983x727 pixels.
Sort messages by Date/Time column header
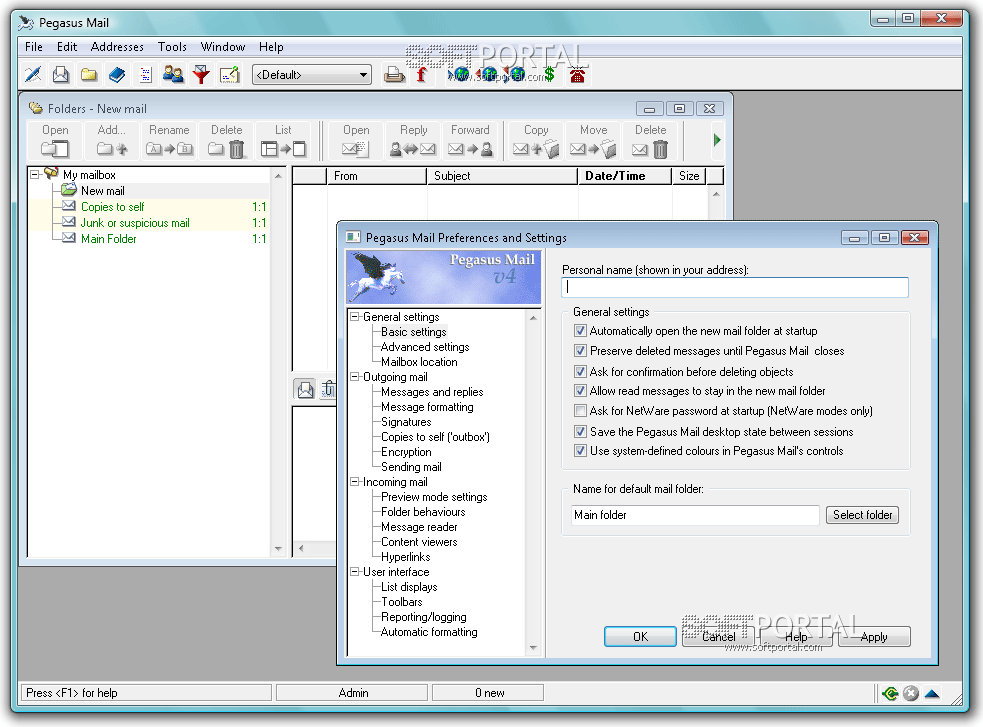624,176
